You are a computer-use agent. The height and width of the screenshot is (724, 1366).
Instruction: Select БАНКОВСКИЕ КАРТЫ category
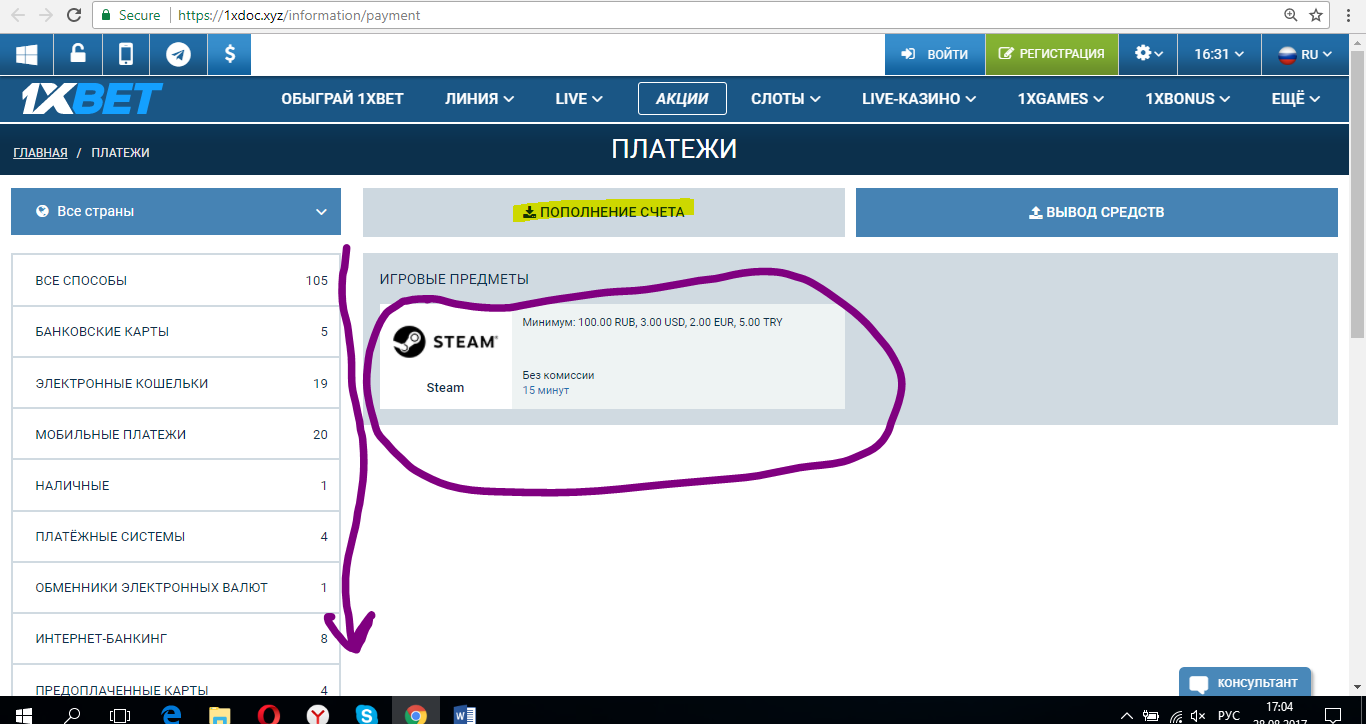[x=176, y=332]
